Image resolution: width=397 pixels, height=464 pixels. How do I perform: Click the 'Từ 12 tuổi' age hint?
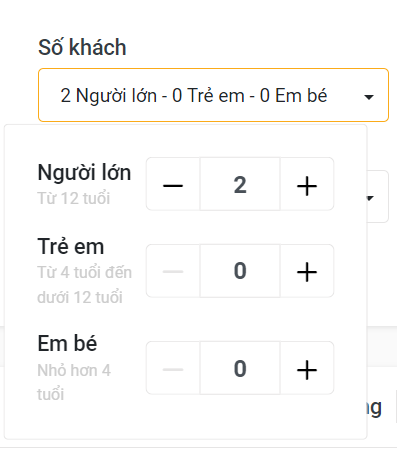(74, 198)
